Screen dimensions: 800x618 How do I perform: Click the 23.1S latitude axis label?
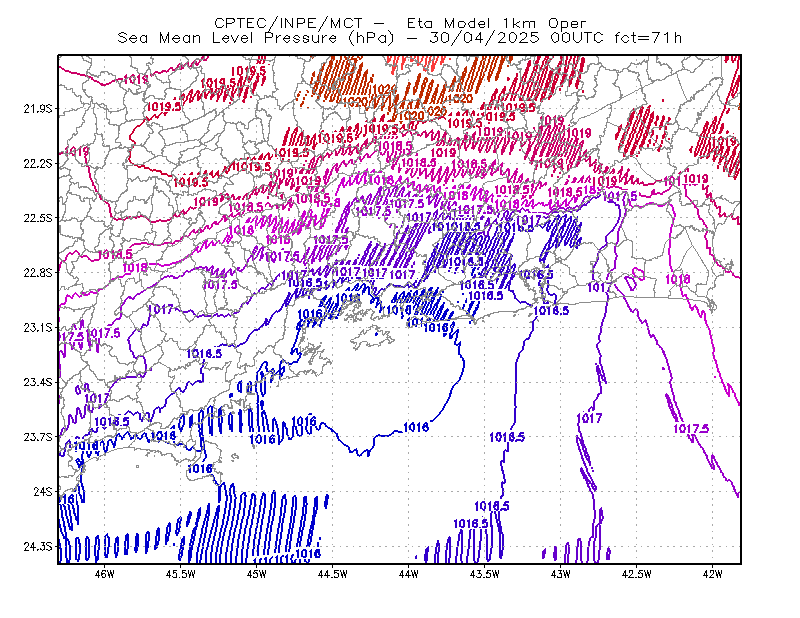click(x=38, y=327)
